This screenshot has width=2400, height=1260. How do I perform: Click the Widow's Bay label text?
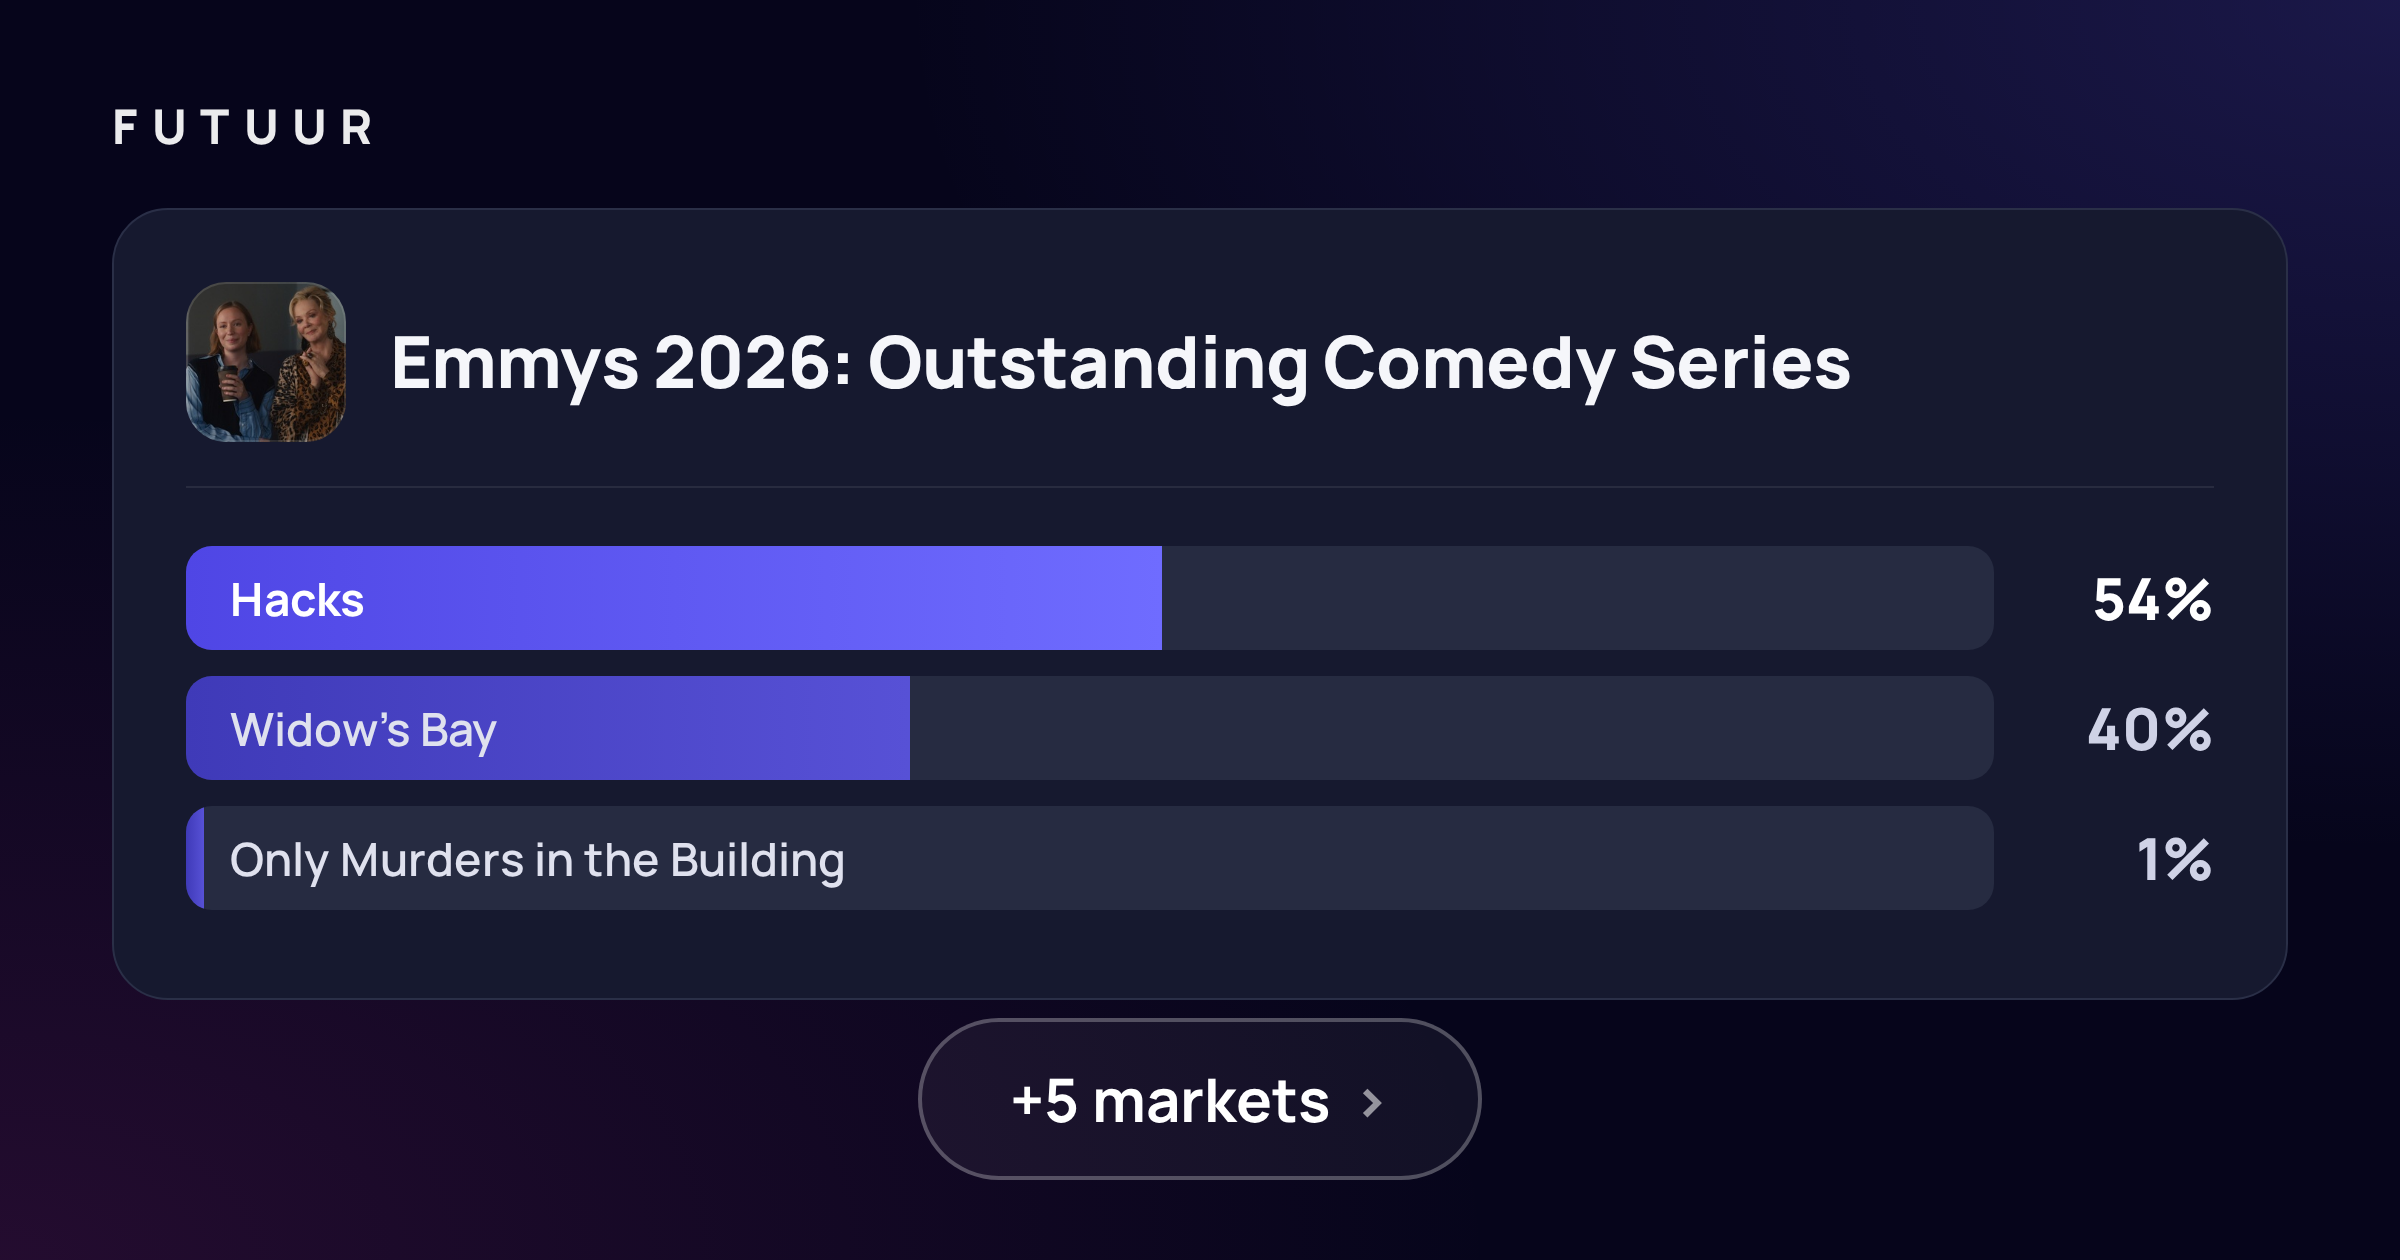[363, 731]
